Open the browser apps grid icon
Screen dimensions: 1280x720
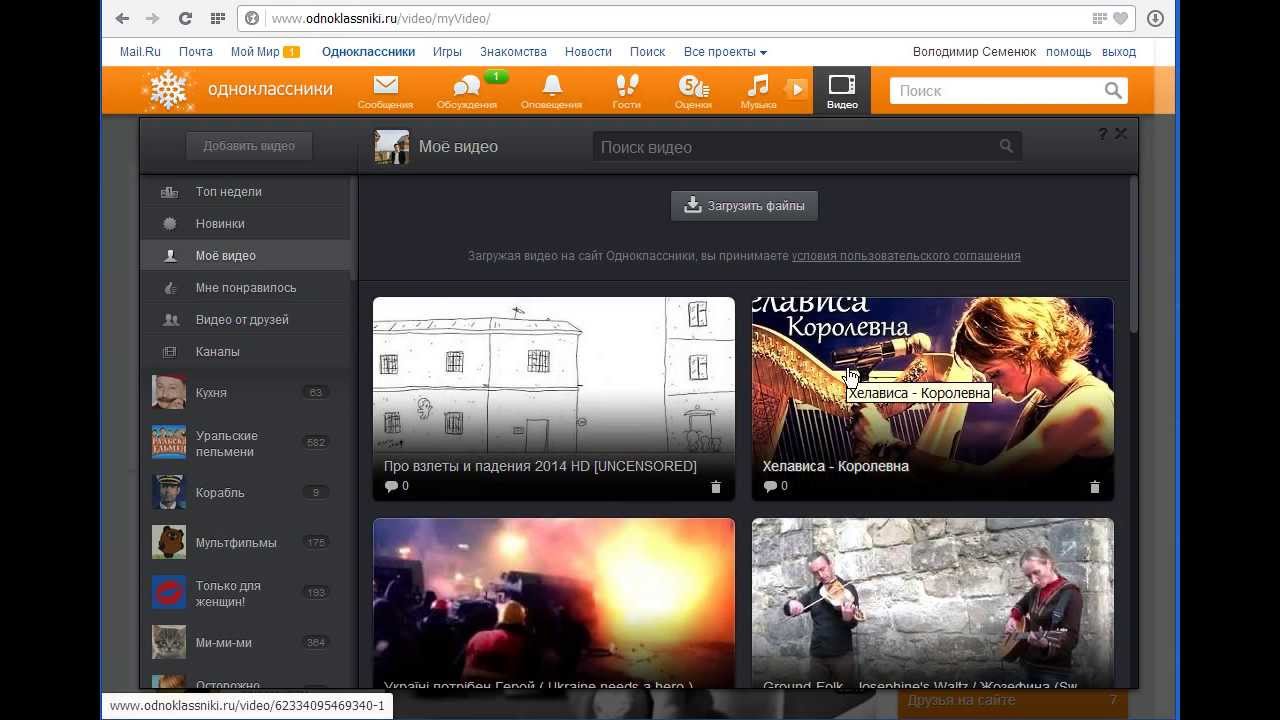click(217, 18)
